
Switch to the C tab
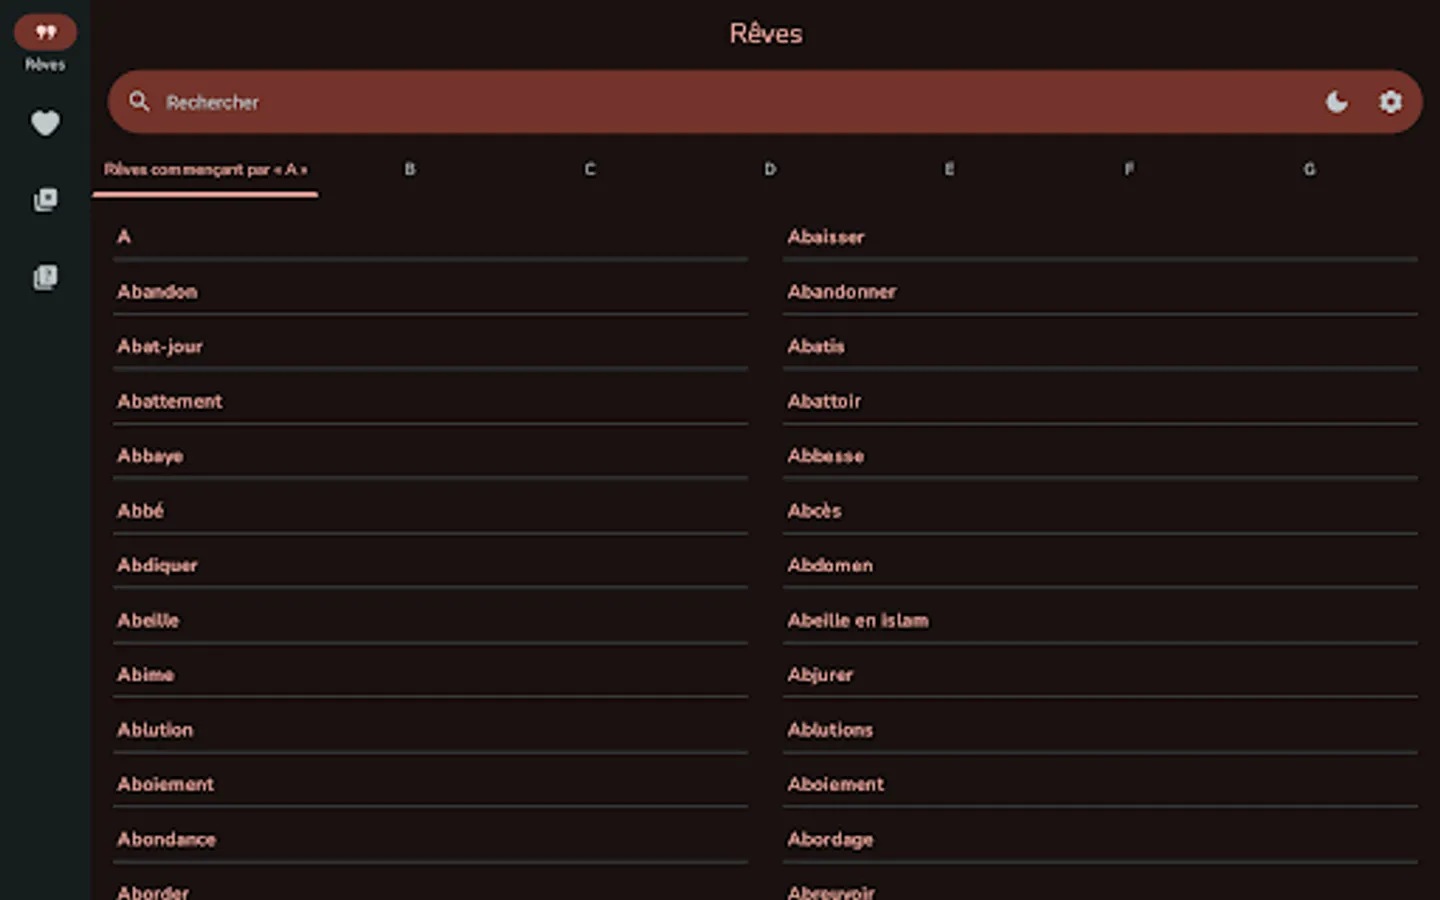coord(590,169)
